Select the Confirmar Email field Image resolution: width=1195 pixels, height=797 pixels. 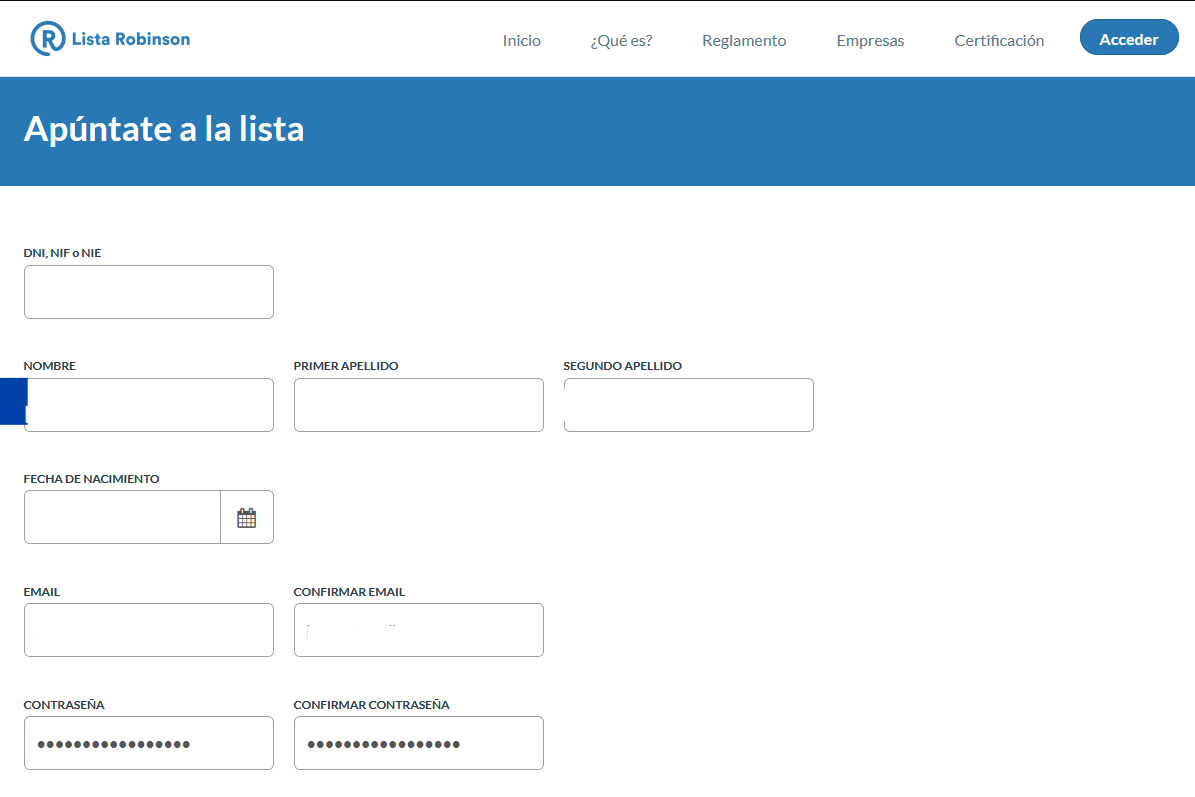(419, 631)
